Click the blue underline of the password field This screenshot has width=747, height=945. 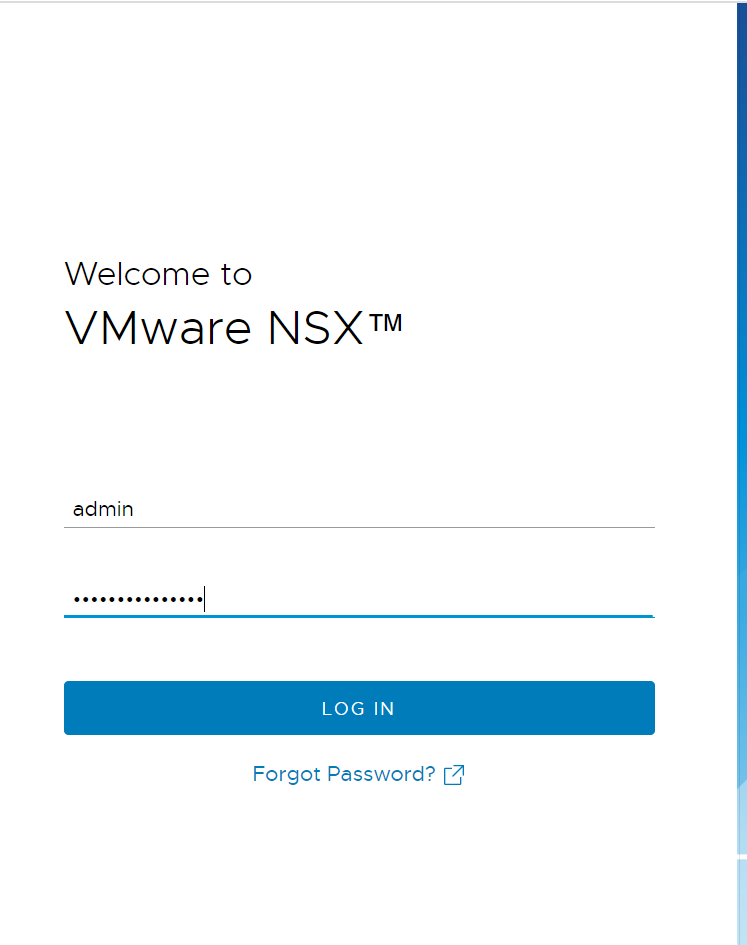tap(358, 616)
